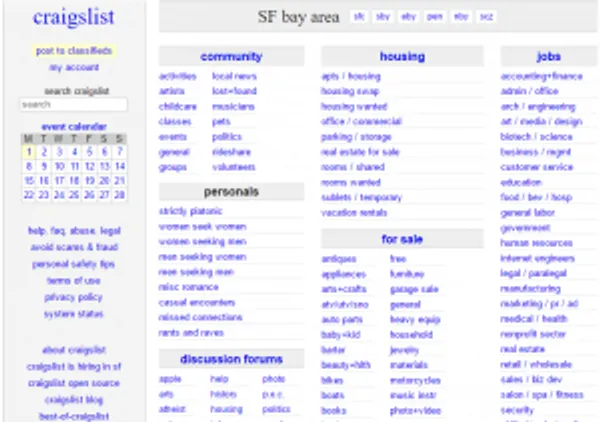Open the for sale section header
The width and height of the screenshot is (600, 422).
402,240
